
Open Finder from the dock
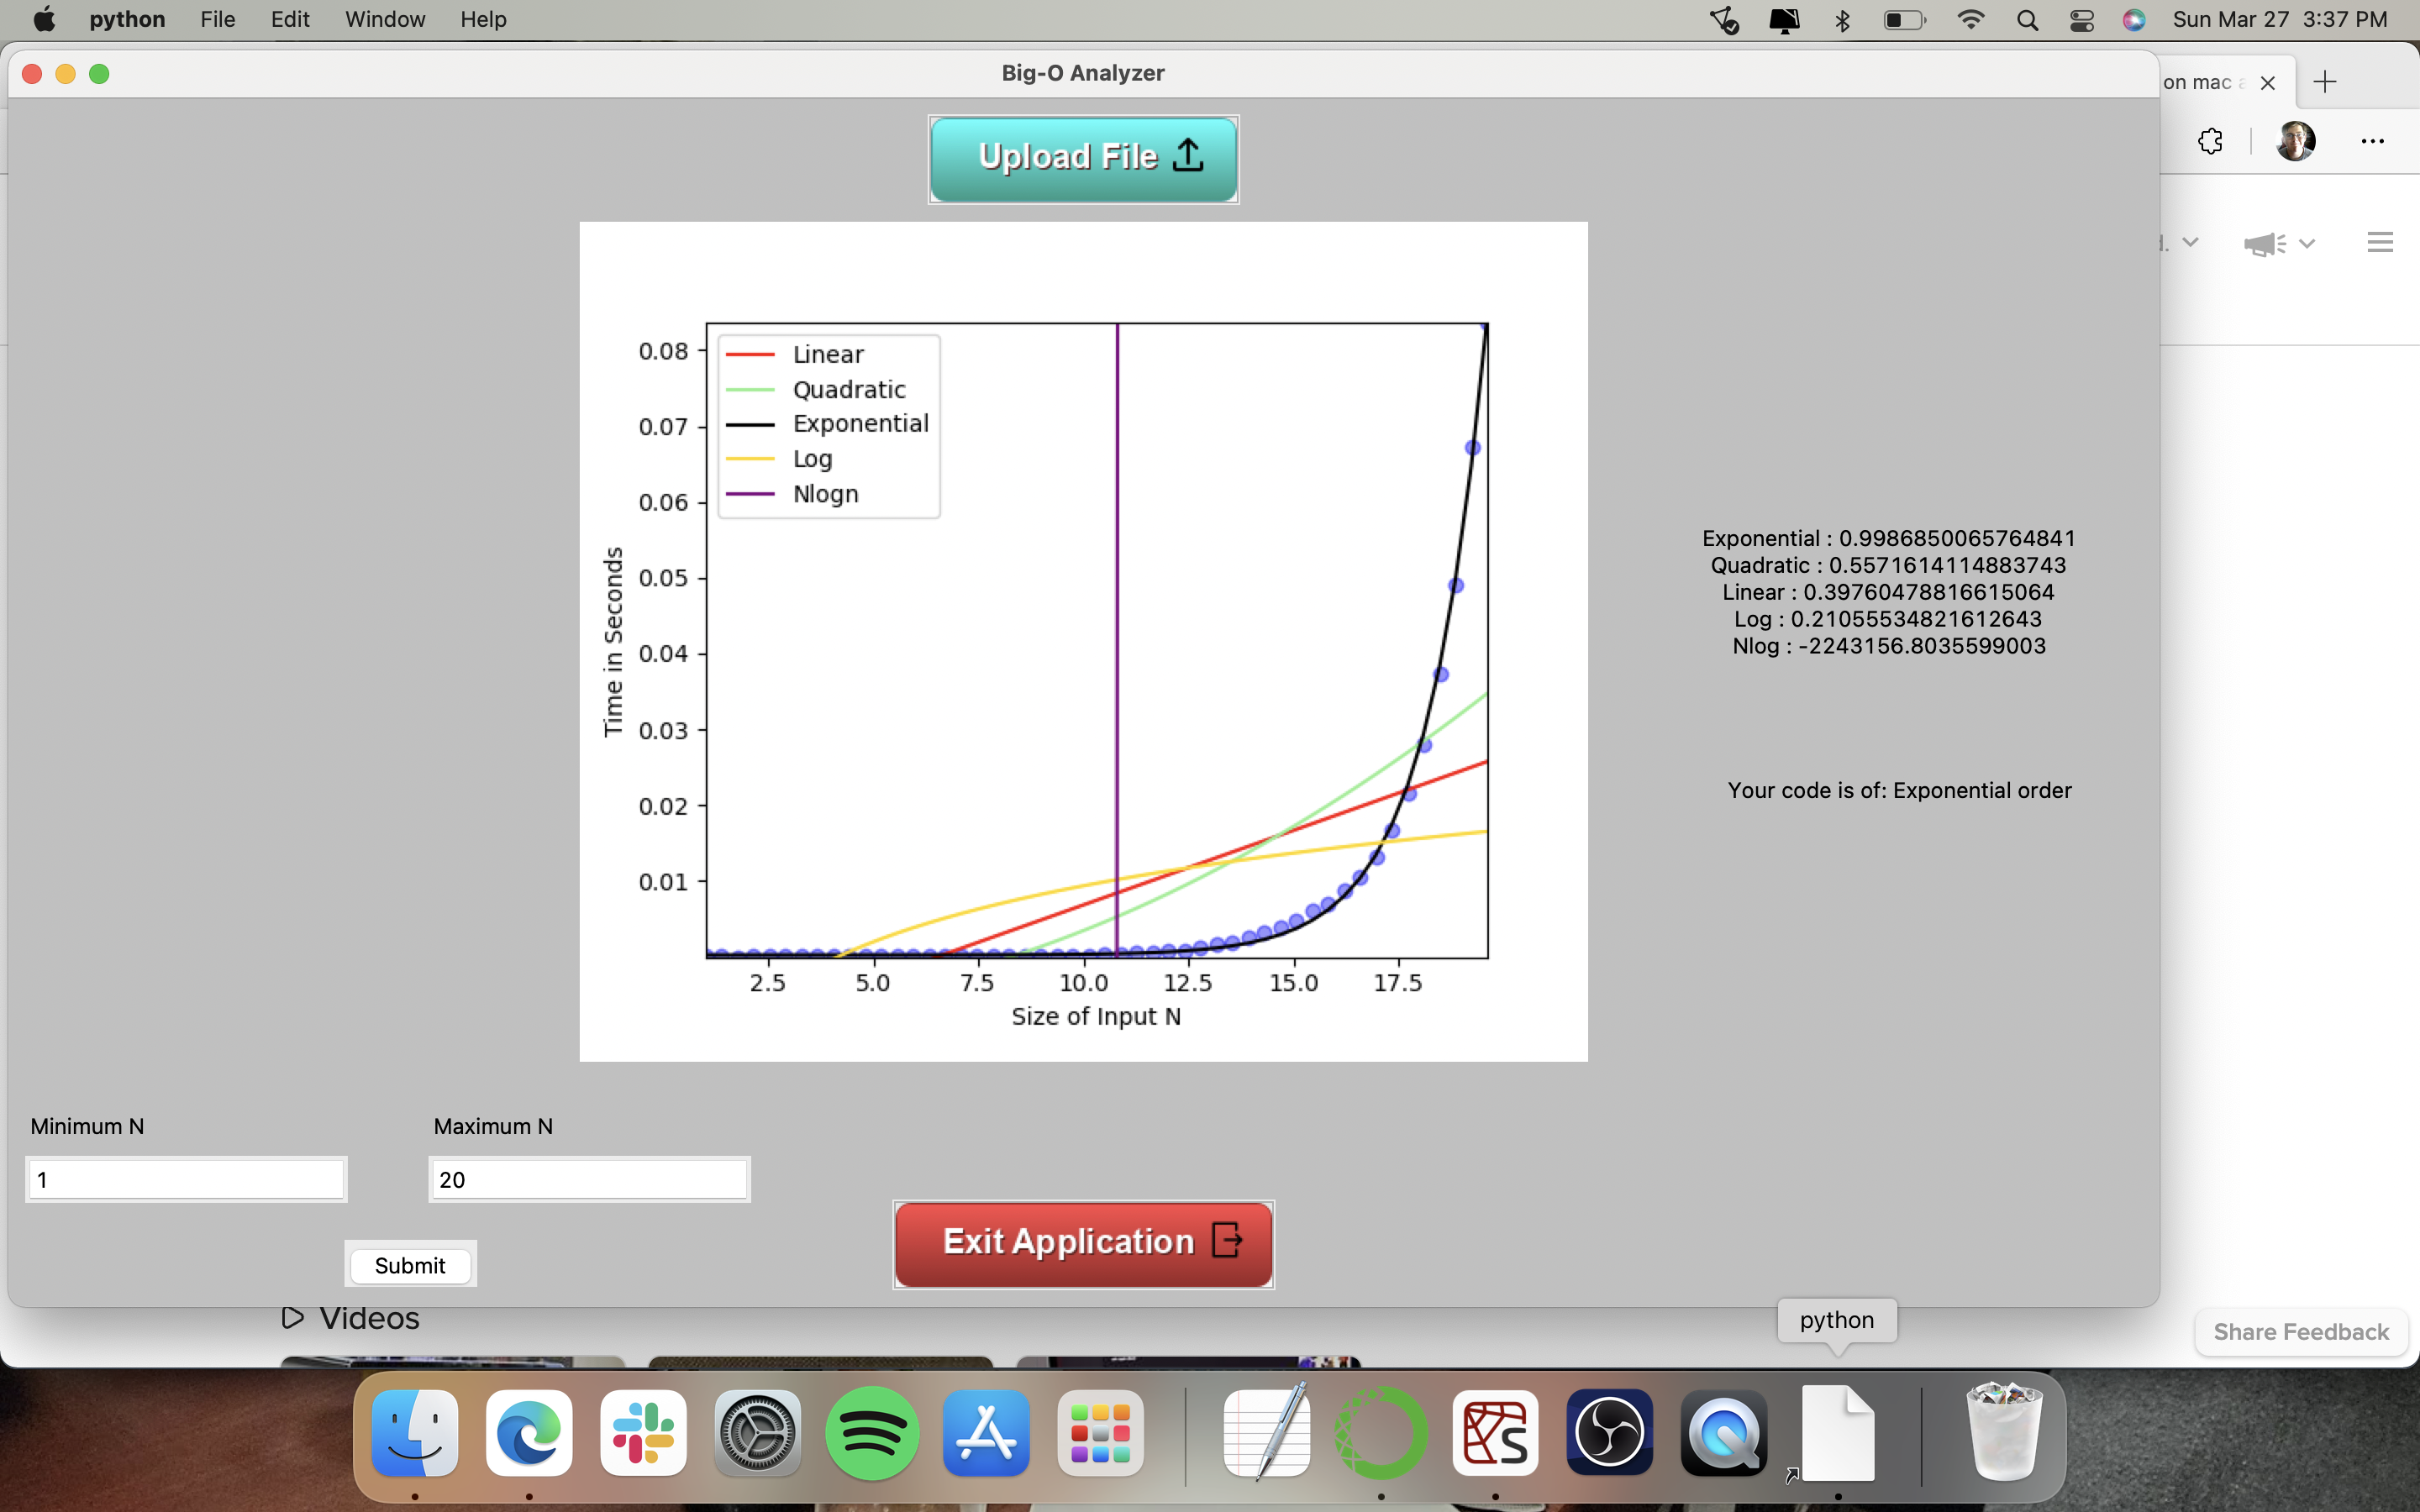[415, 1433]
